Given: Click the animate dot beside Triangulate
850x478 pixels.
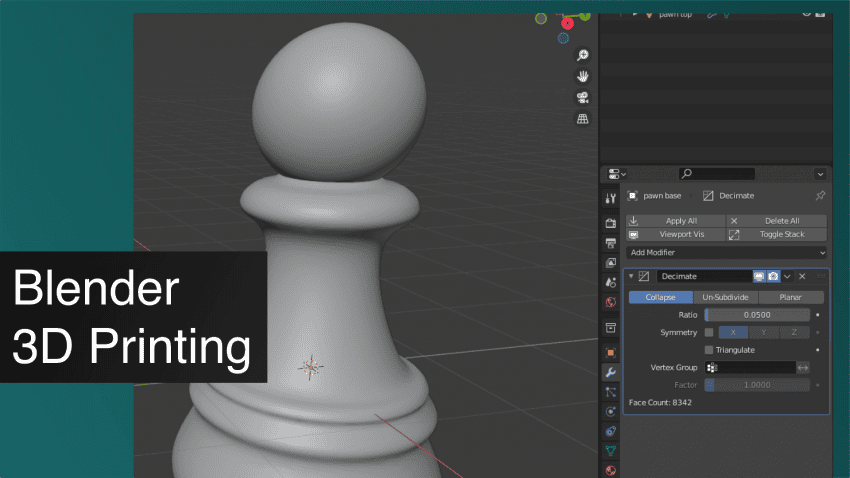Looking at the screenshot, I should click(x=817, y=350).
